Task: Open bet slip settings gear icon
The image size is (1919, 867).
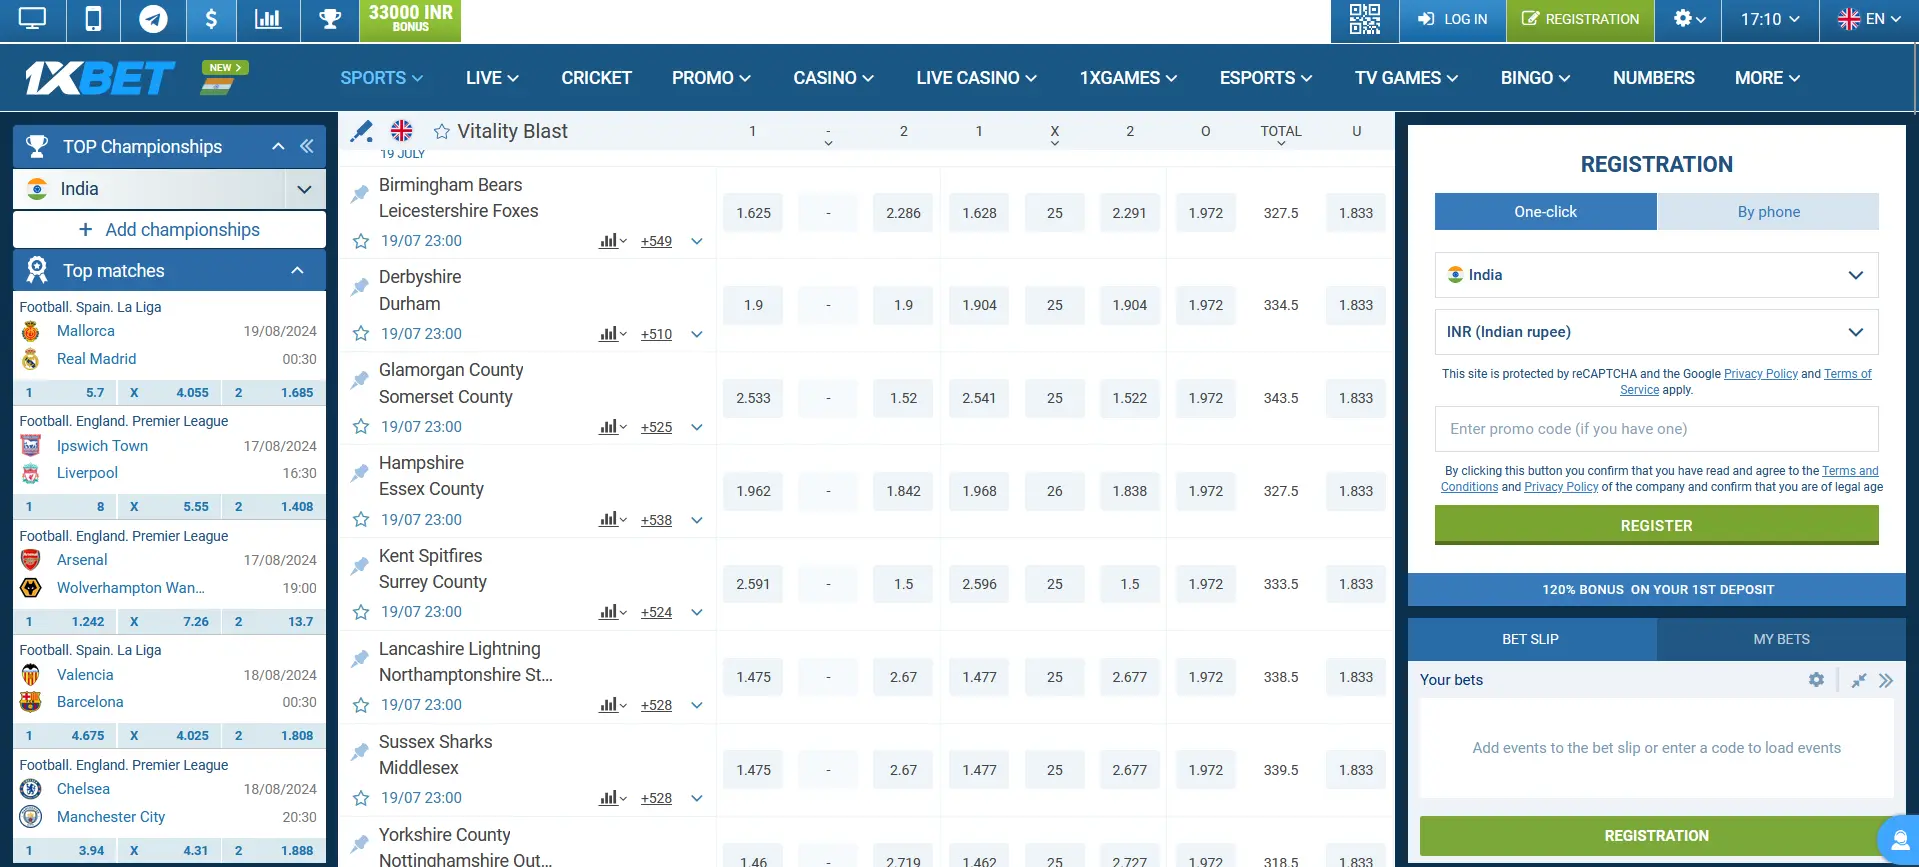Action: click(x=1816, y=680)
